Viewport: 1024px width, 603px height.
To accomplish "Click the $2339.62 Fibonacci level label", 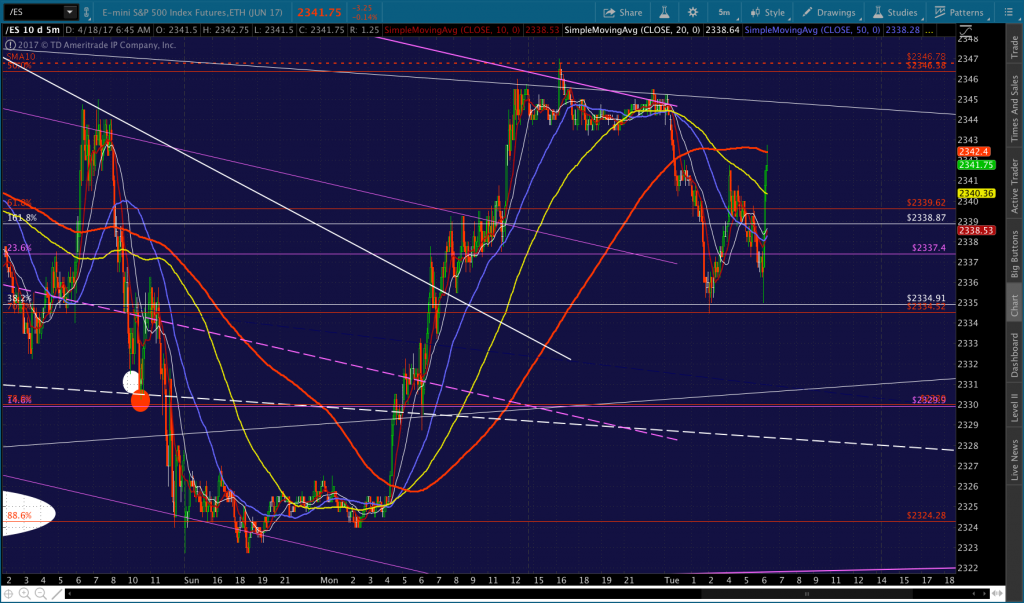I will coord(926,203).
